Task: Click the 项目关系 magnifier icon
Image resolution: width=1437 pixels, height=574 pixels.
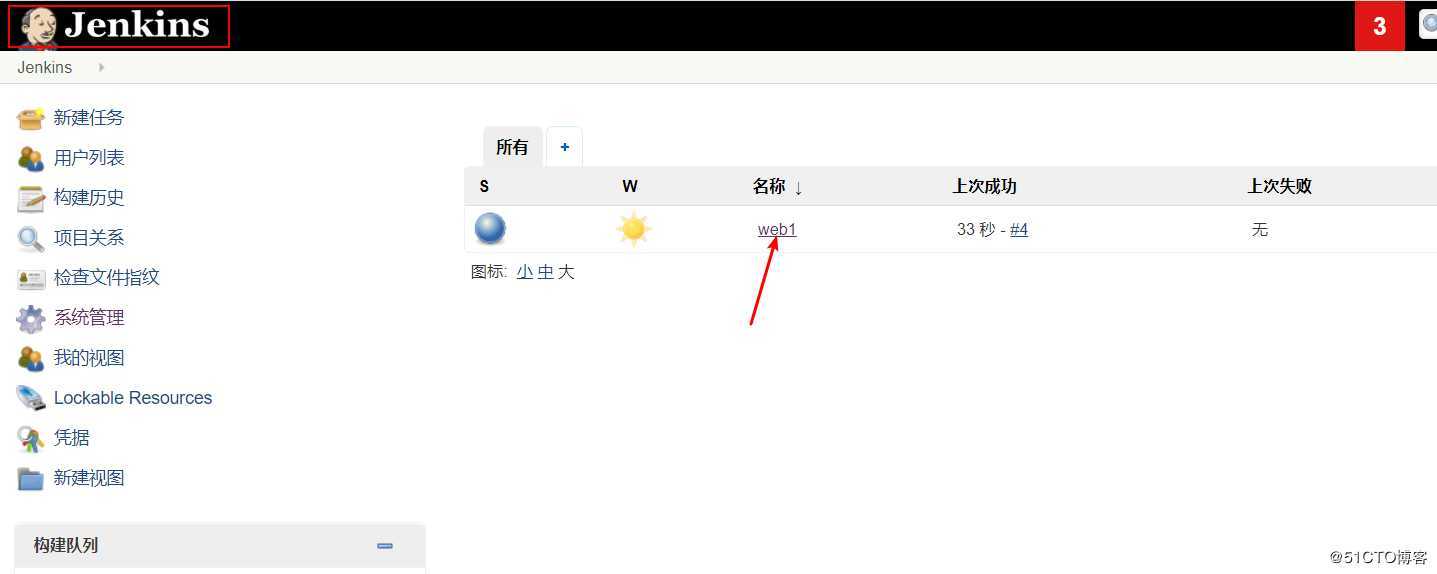Action: click(31, 238)
